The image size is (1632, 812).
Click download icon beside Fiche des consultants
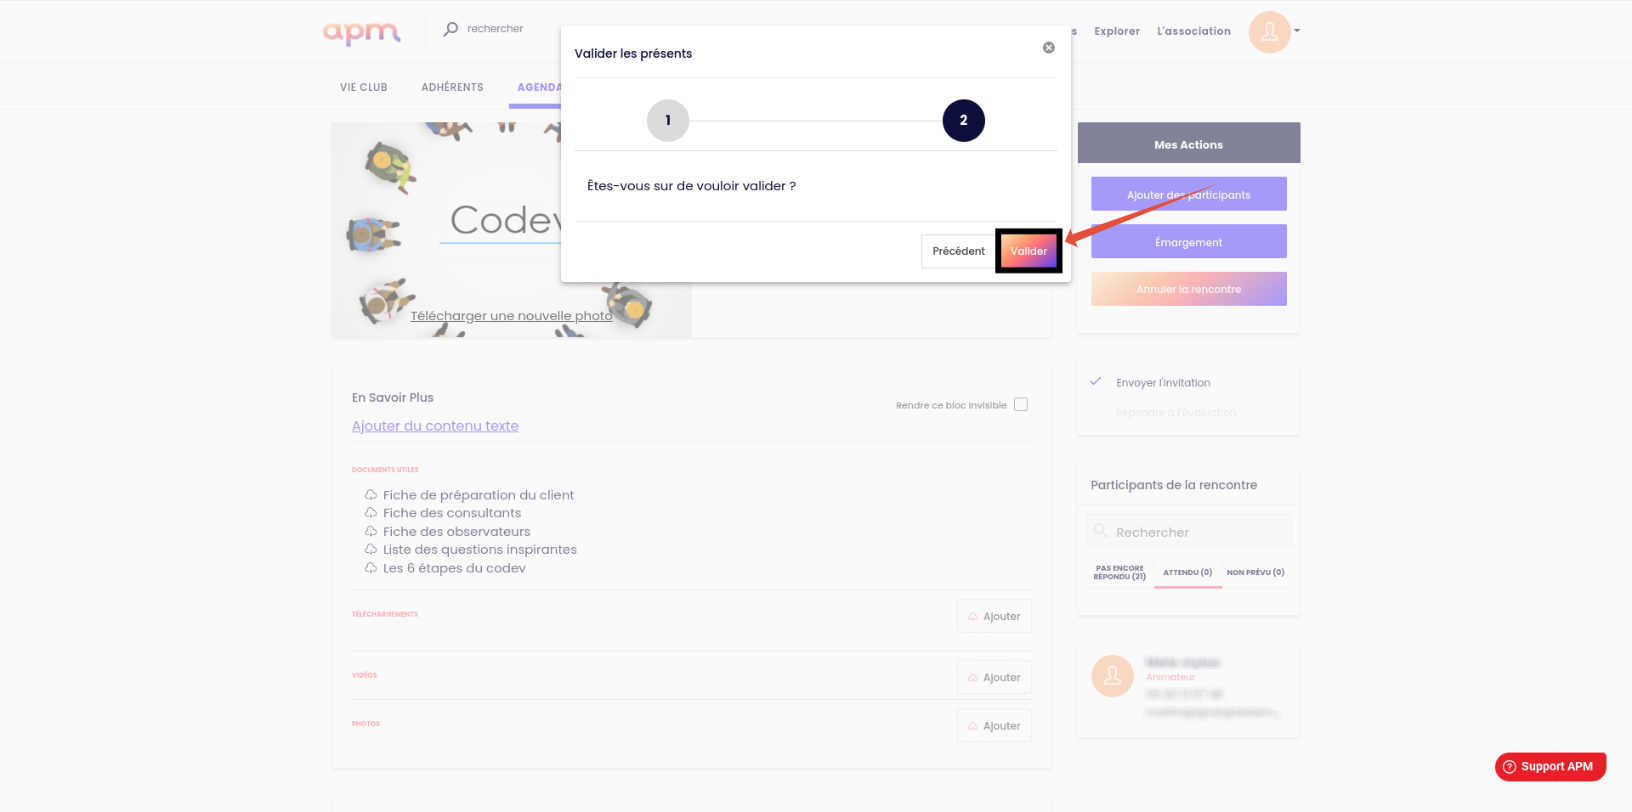371,513
